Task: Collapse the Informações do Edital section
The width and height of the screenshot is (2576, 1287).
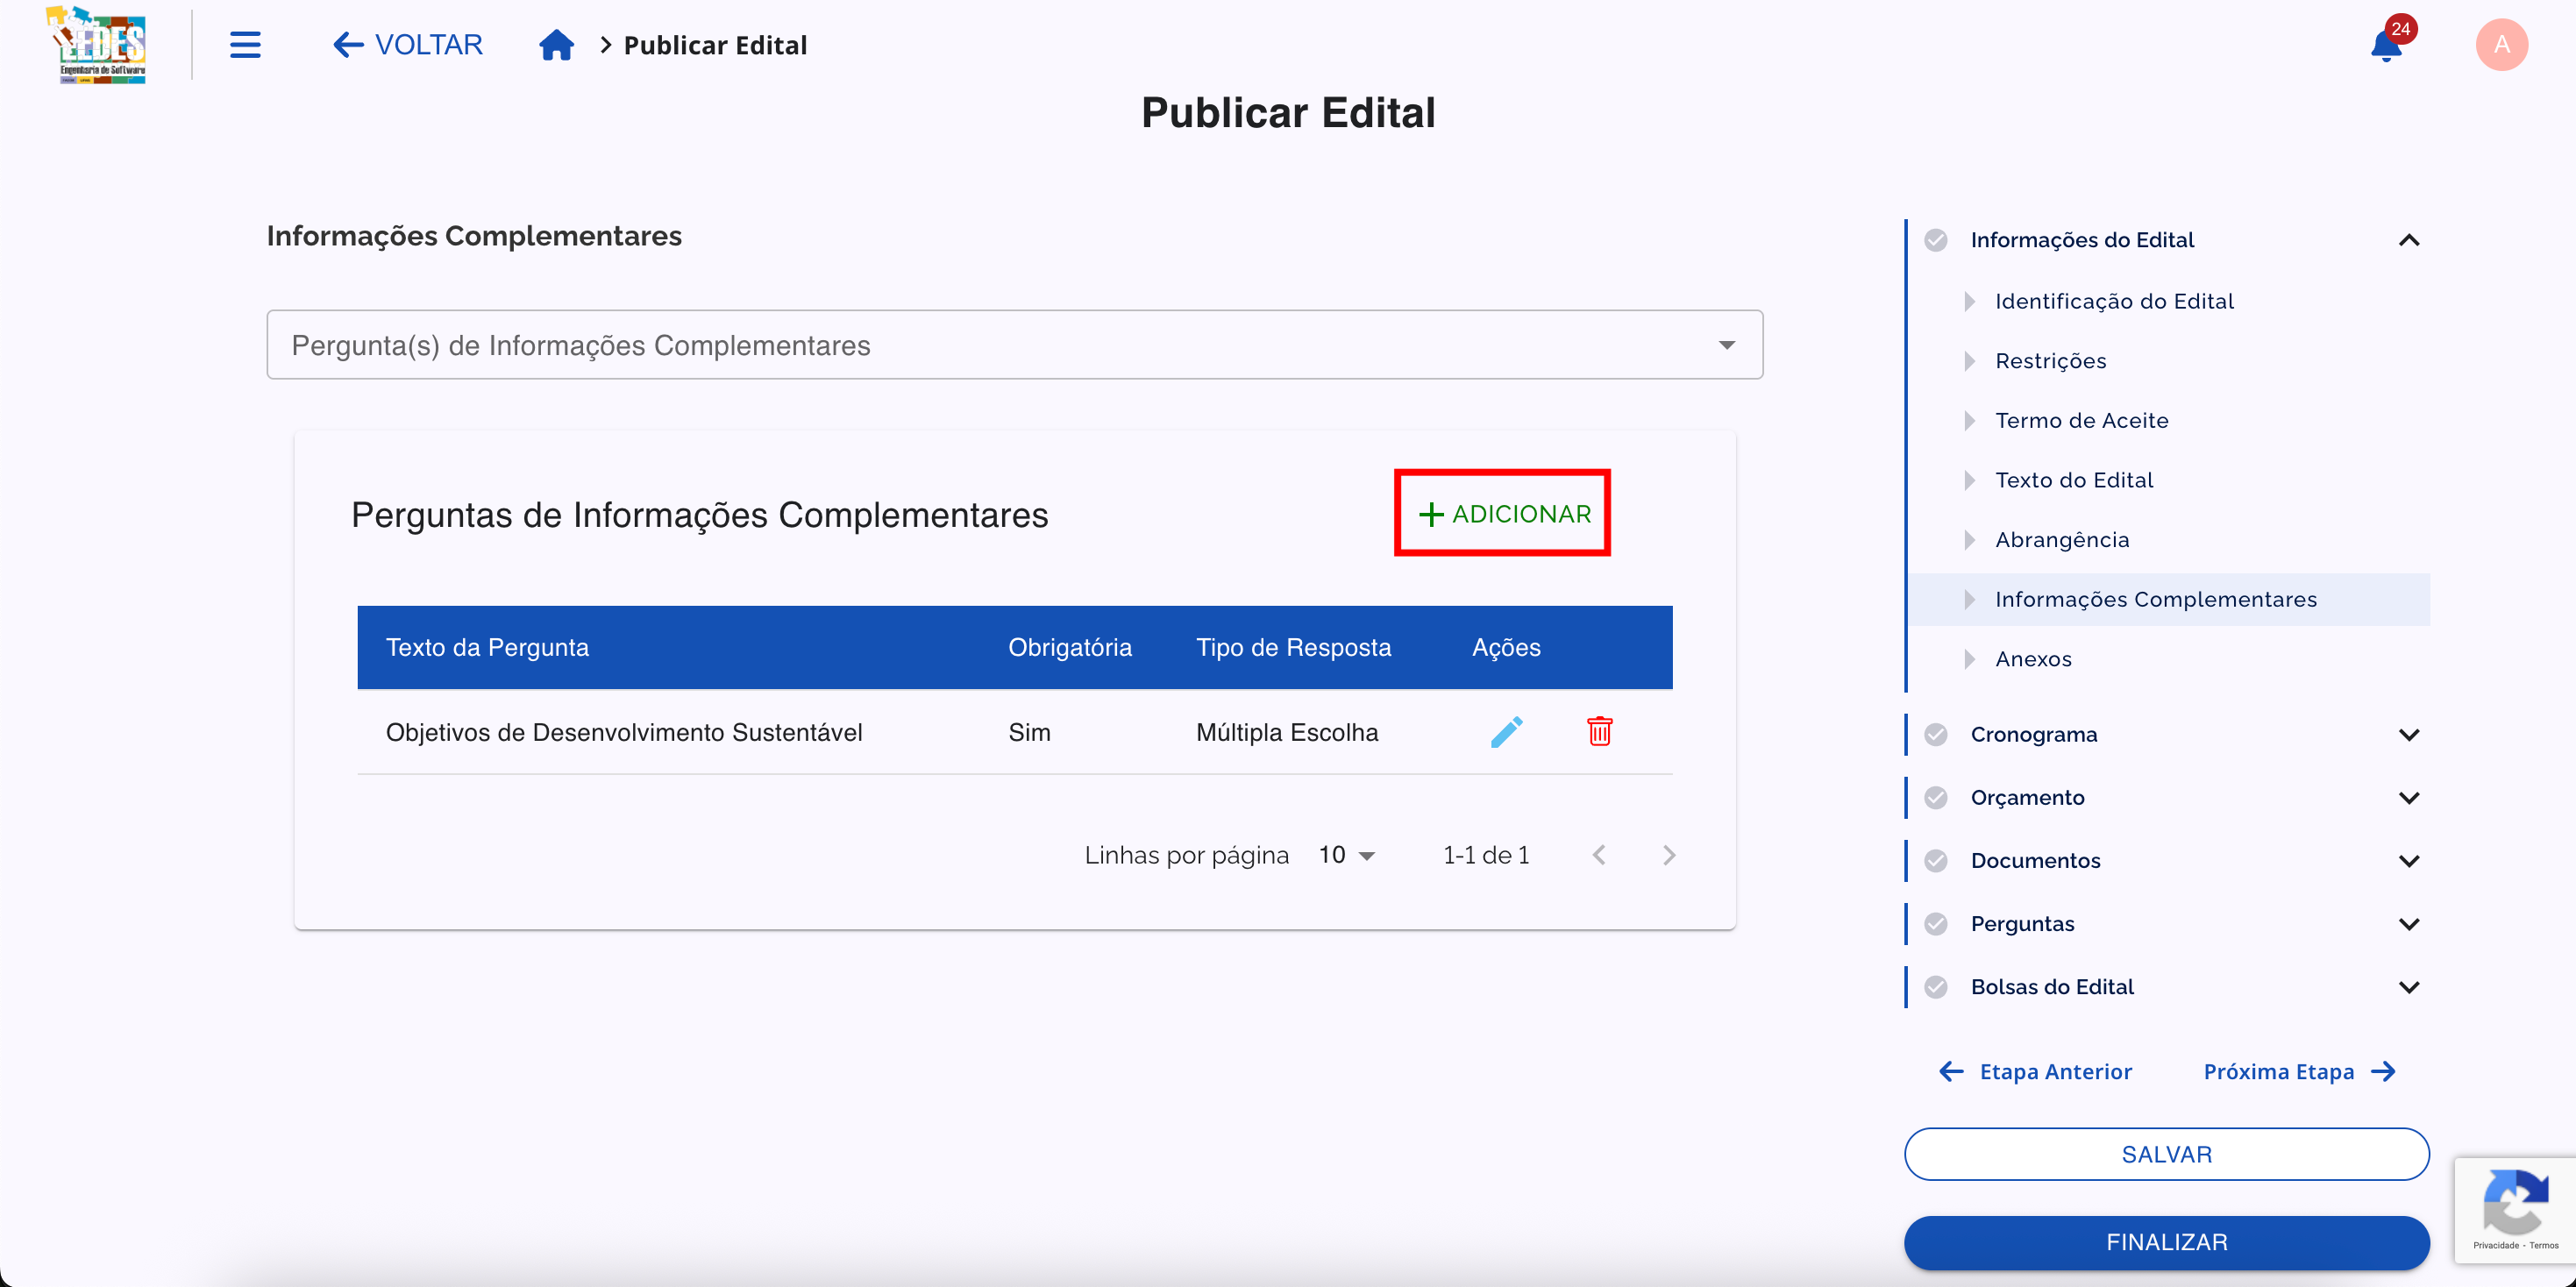Action: [x=2409, y=239]
